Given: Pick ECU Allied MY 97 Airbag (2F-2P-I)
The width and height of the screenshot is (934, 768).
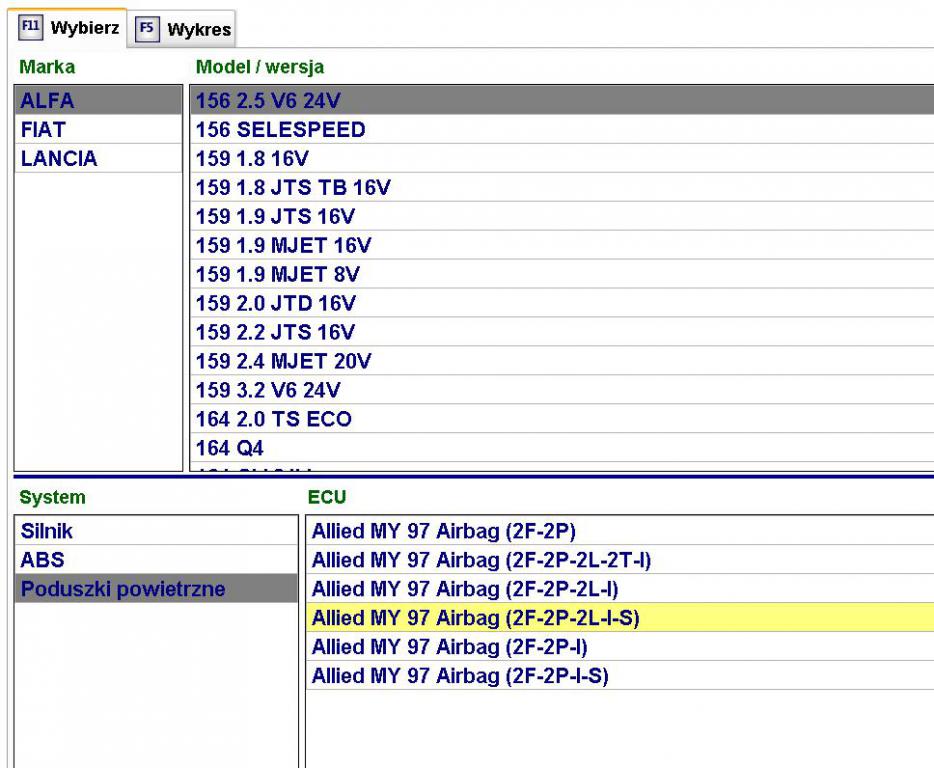Looking at the screenshot, I should click(x=620, y=646).
